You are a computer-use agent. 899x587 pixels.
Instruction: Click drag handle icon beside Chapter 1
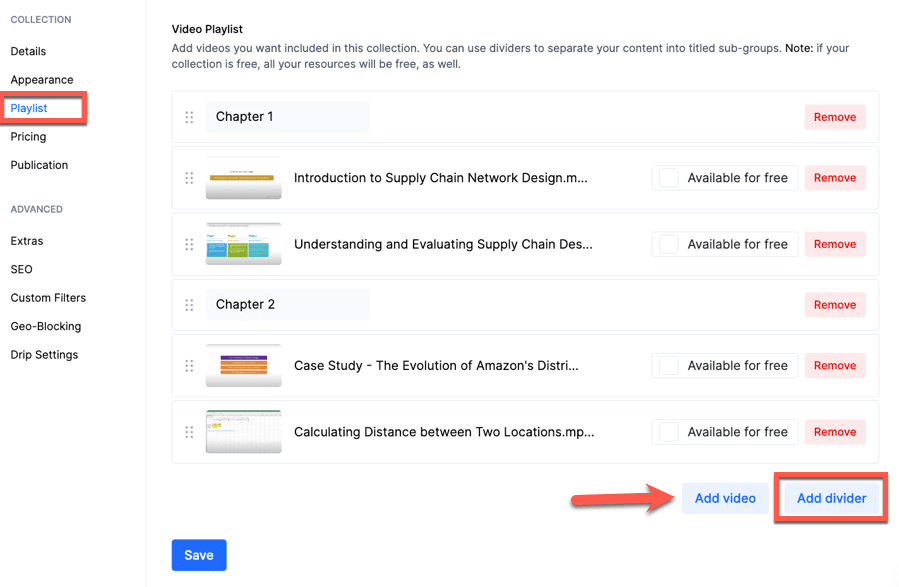pos(189,117)
